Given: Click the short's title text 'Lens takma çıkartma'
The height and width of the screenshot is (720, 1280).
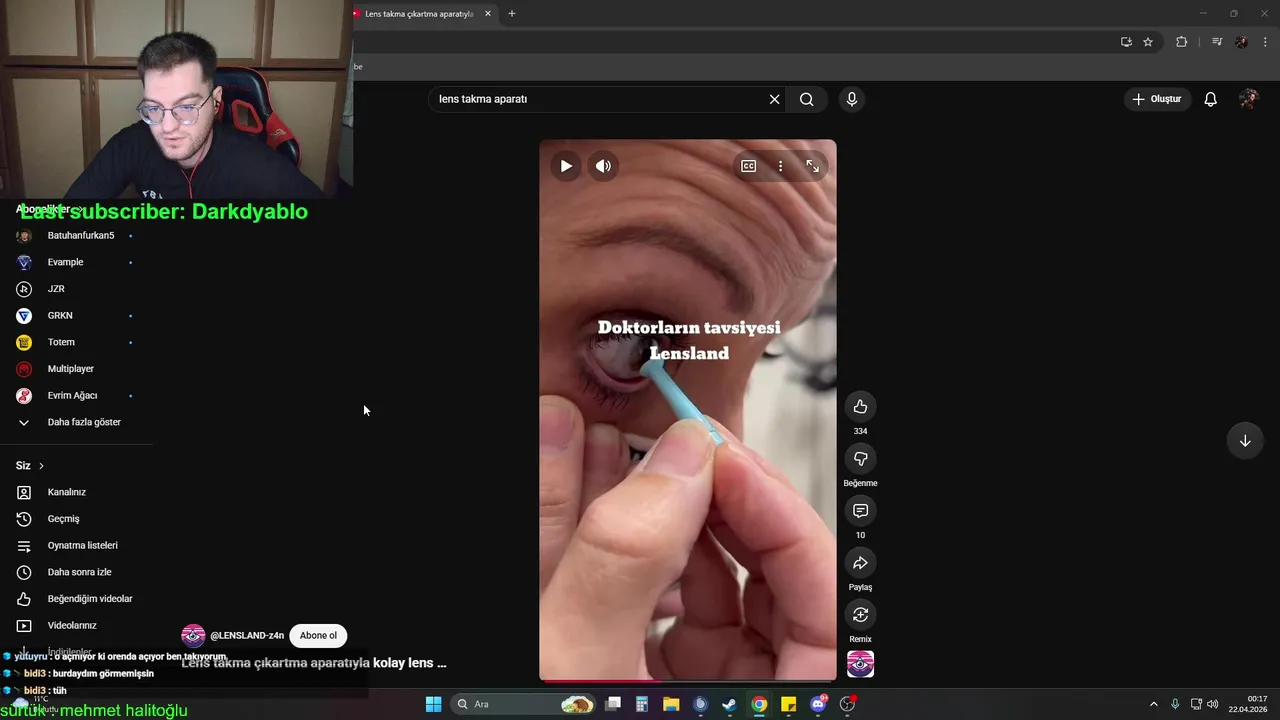Looking at the screenshot, I should [314, 663].
